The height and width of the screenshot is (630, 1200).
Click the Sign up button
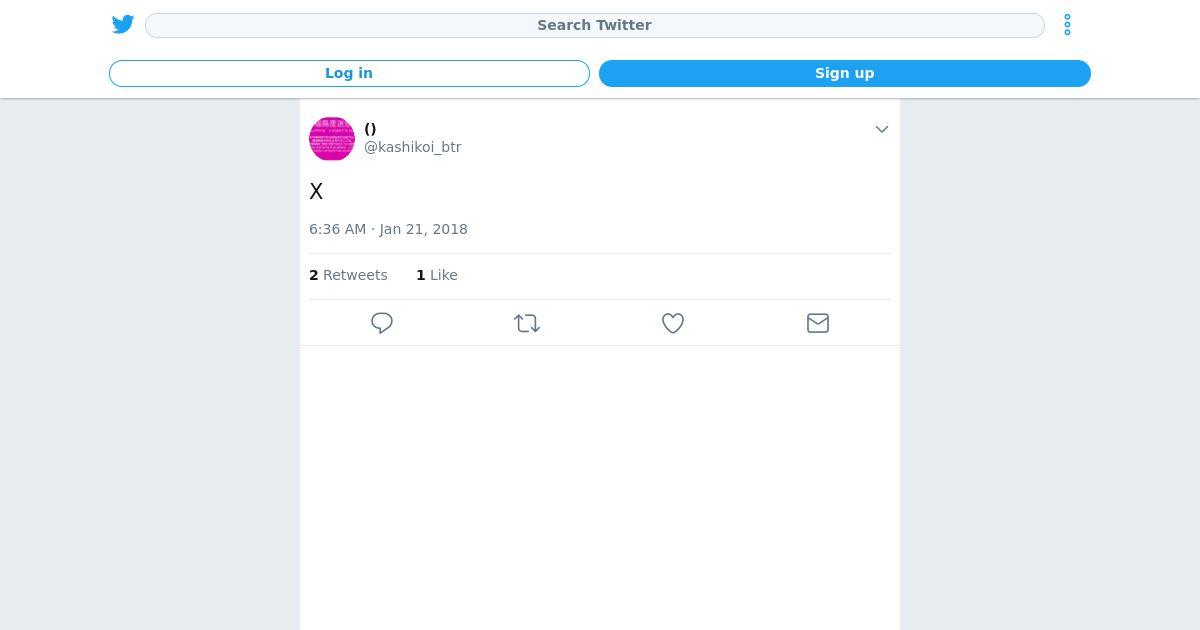click(x=845, y=73)
